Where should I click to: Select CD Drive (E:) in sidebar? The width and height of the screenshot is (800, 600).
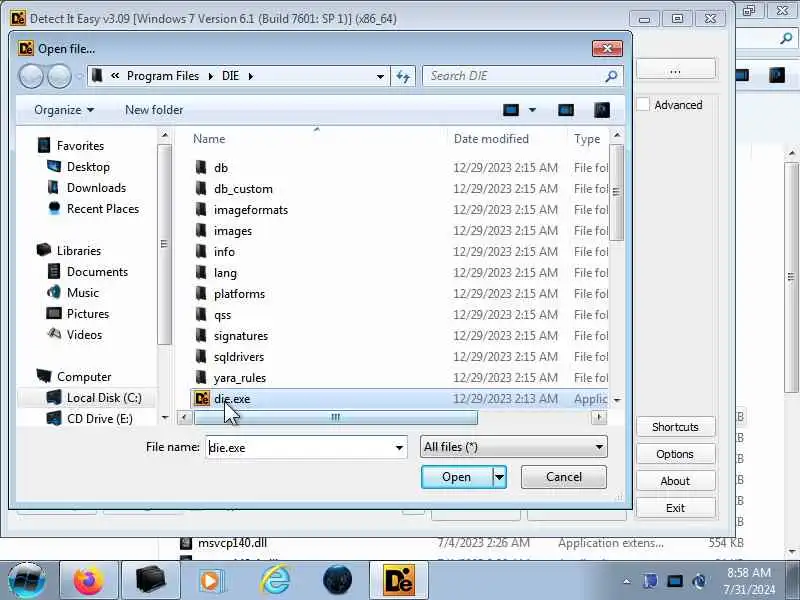pos(99,418)
